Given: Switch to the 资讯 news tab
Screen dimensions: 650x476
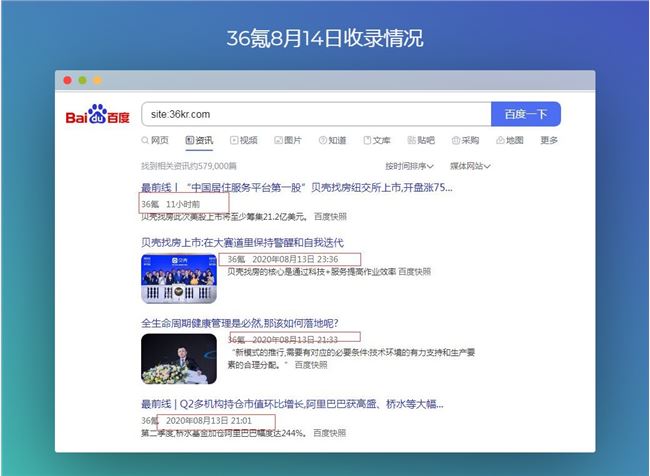Looking at the screenshot, I should [x=199, y=140].
